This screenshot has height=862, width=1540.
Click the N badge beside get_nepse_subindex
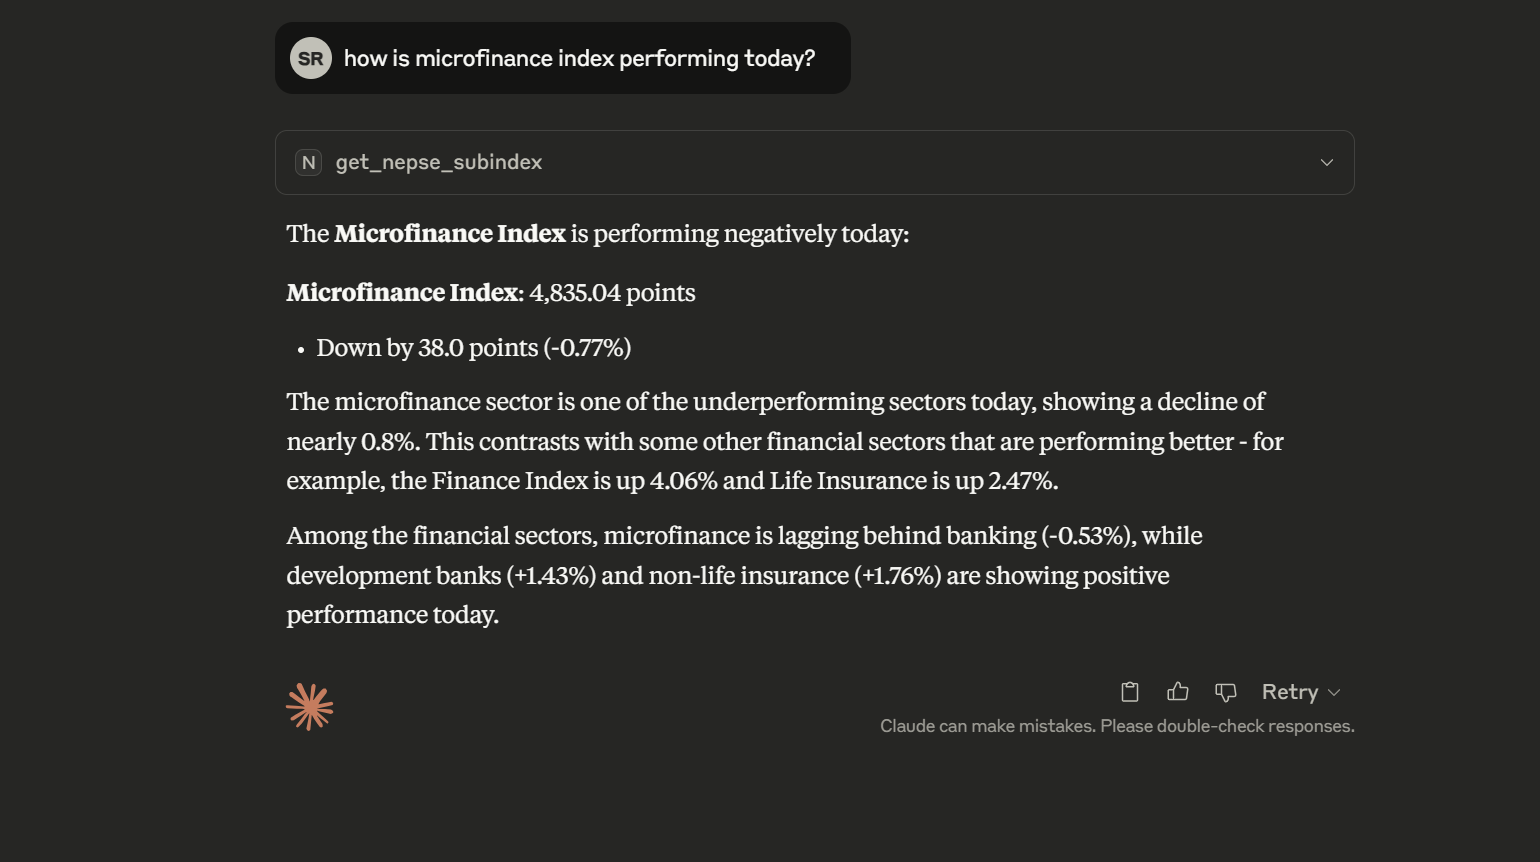tap(307, 162)
